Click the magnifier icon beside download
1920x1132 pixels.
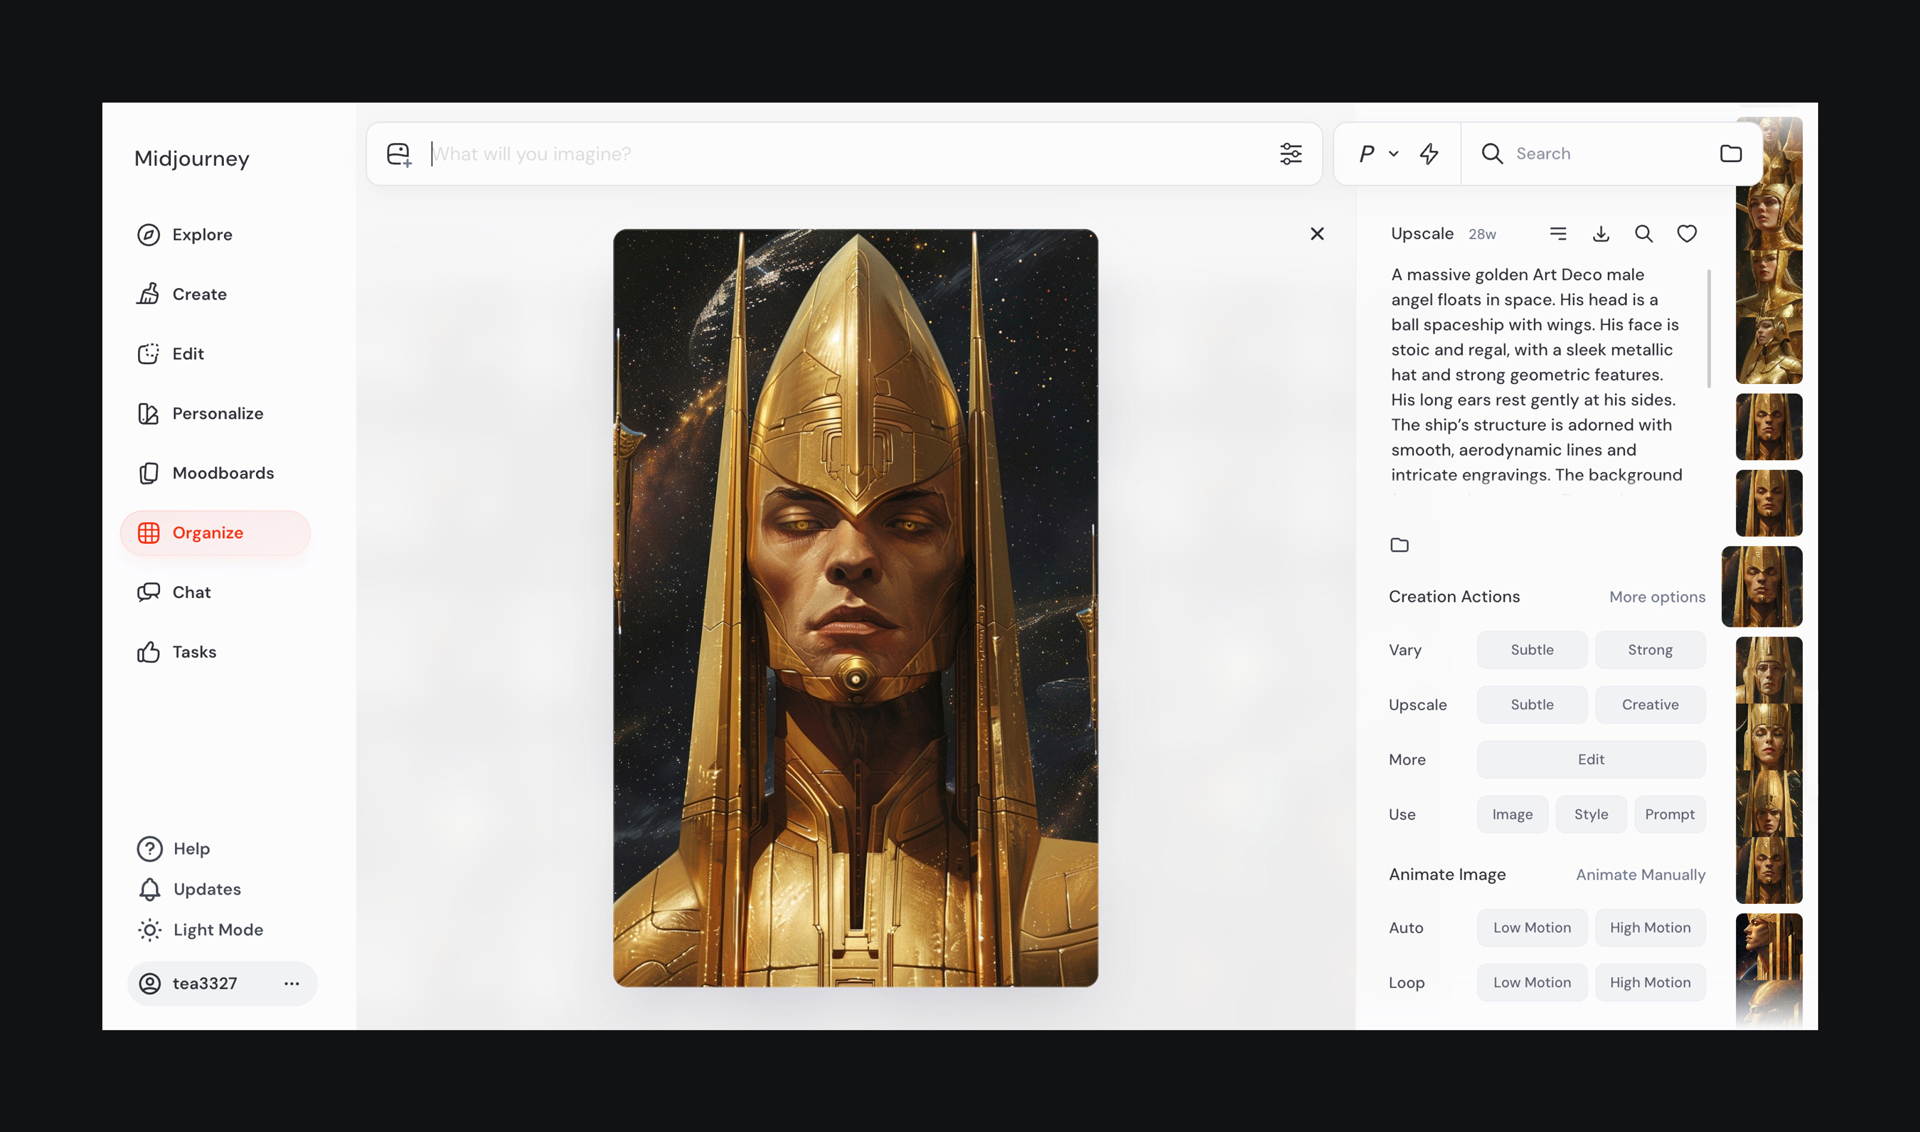click(1644, 234)
